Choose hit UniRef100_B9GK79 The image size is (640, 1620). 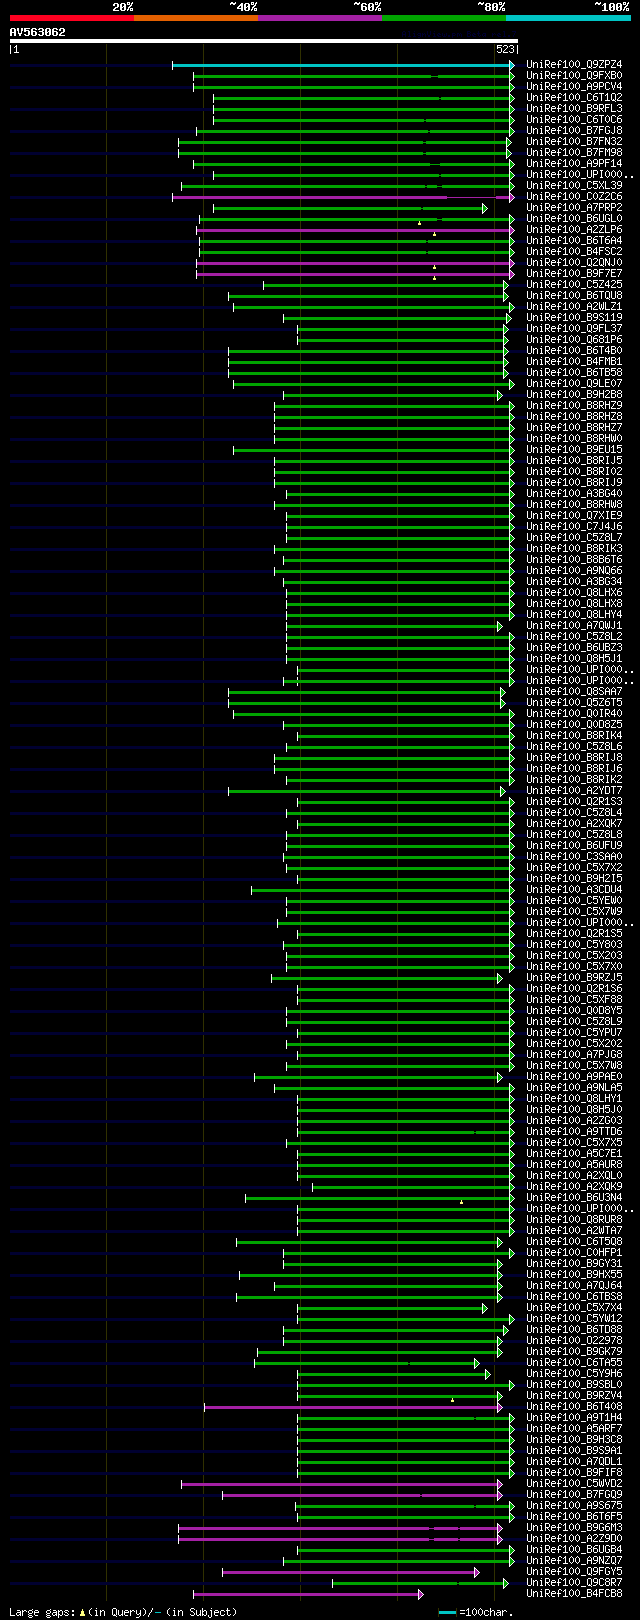coord(574,1352)
